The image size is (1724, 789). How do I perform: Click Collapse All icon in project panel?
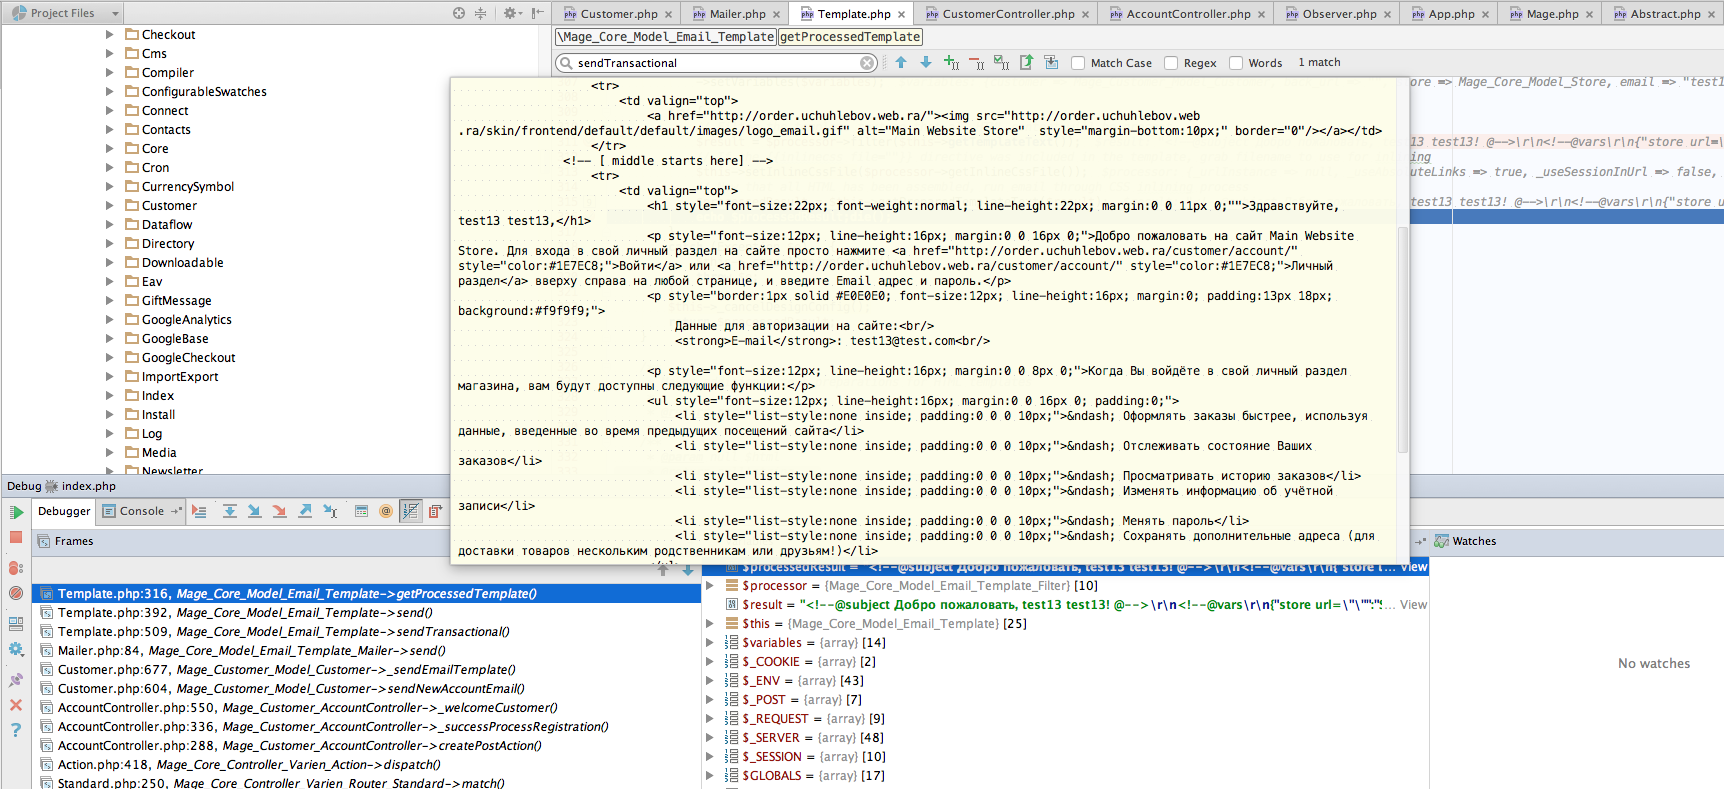pos(480,13)
